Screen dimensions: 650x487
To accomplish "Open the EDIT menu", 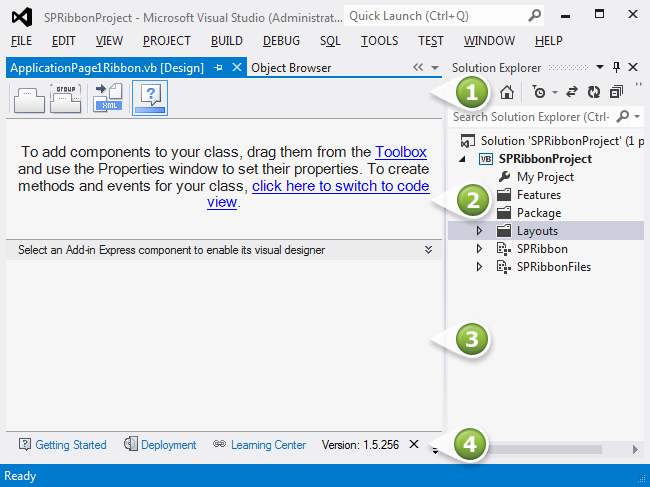I will tap(63, 41).
